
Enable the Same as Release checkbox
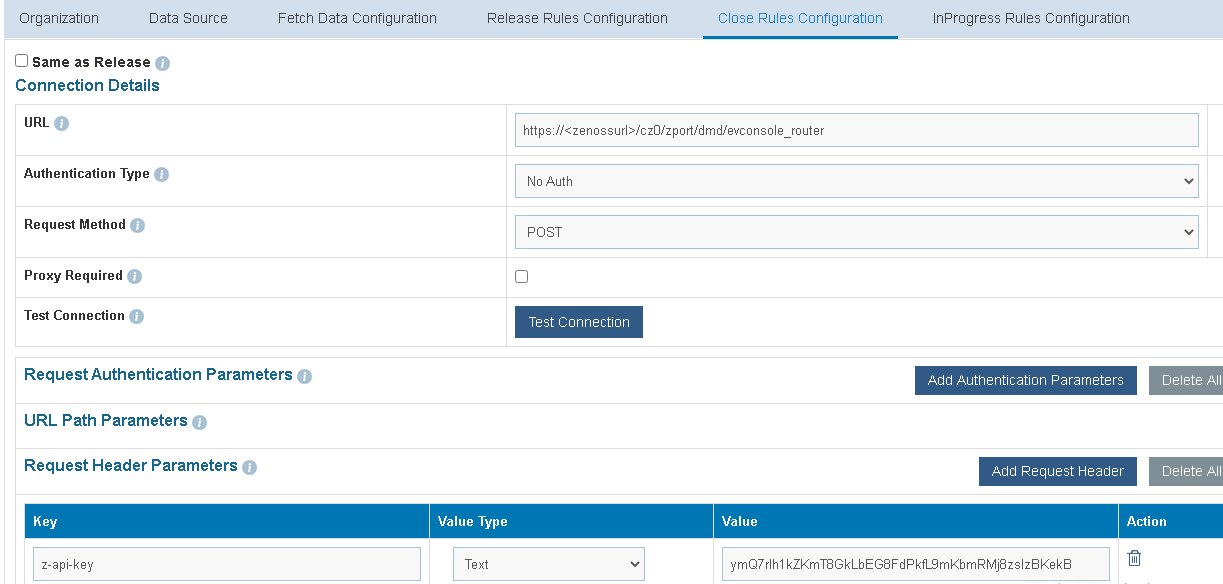point(22,61)
